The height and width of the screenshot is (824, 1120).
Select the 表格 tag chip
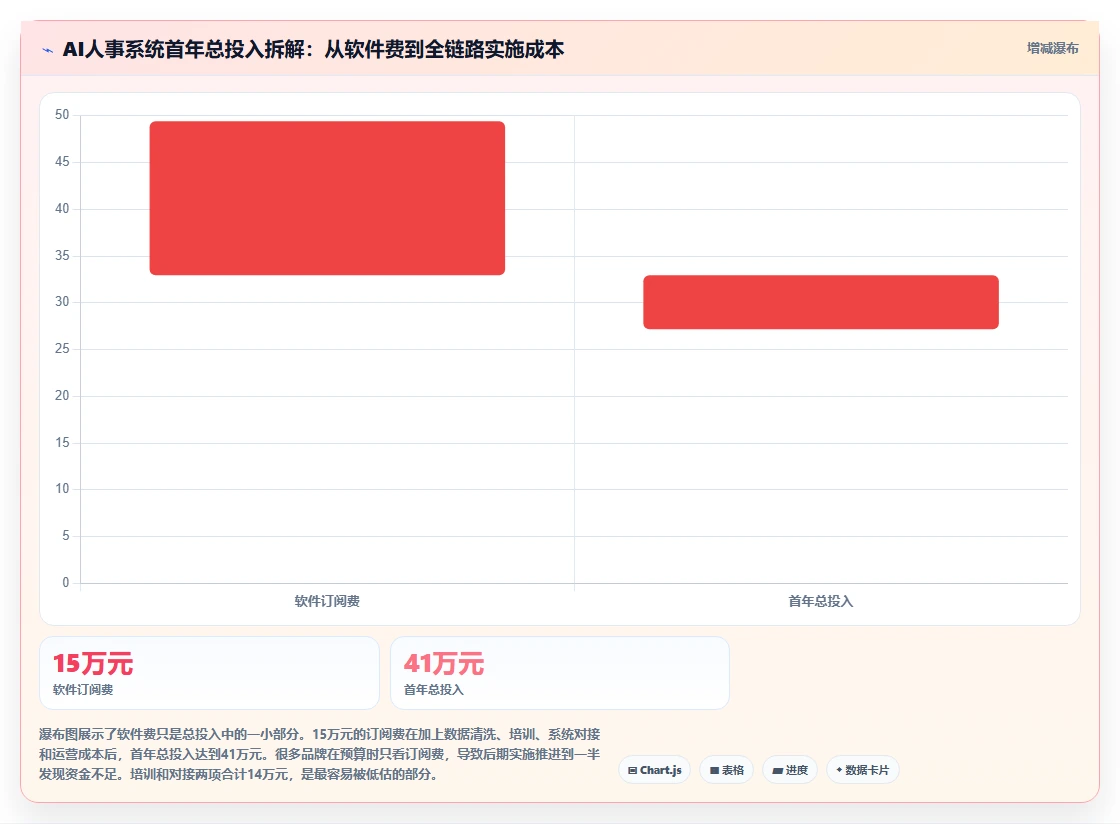pyautogui.click(x=726, y=770)
